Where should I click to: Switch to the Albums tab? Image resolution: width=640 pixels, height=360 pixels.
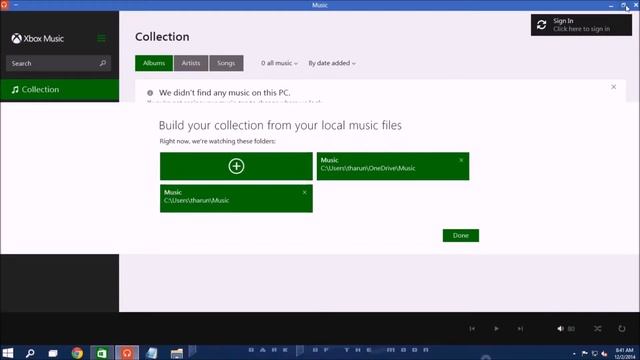point(154,63)
